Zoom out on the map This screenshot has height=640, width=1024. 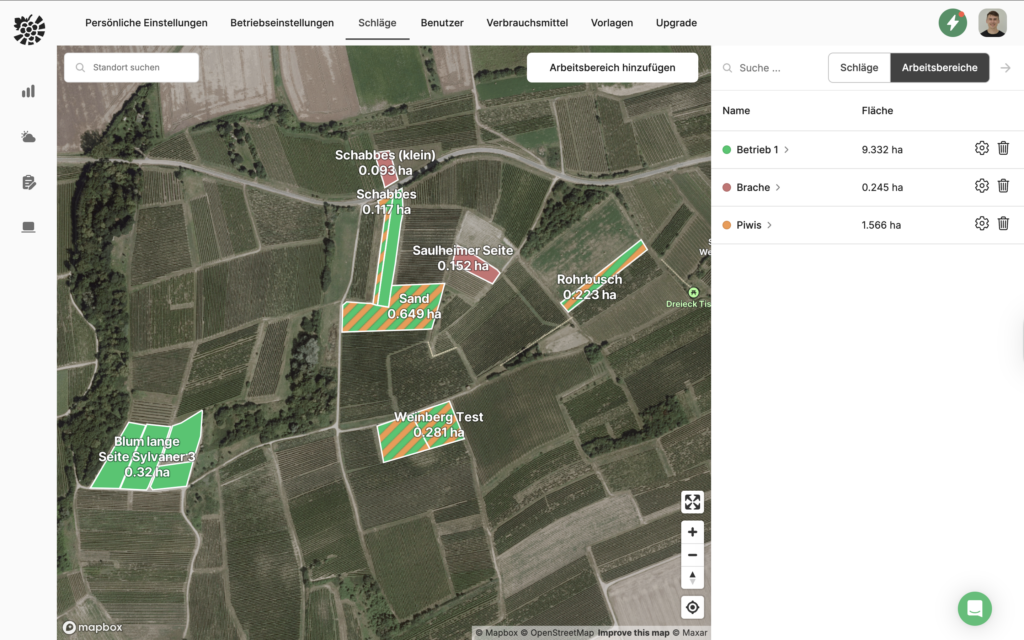pos(692,555)
